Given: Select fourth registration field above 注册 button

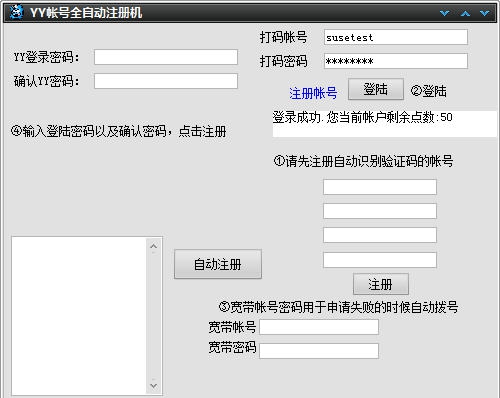Looking at the screenshot, I should click(380, 260).
